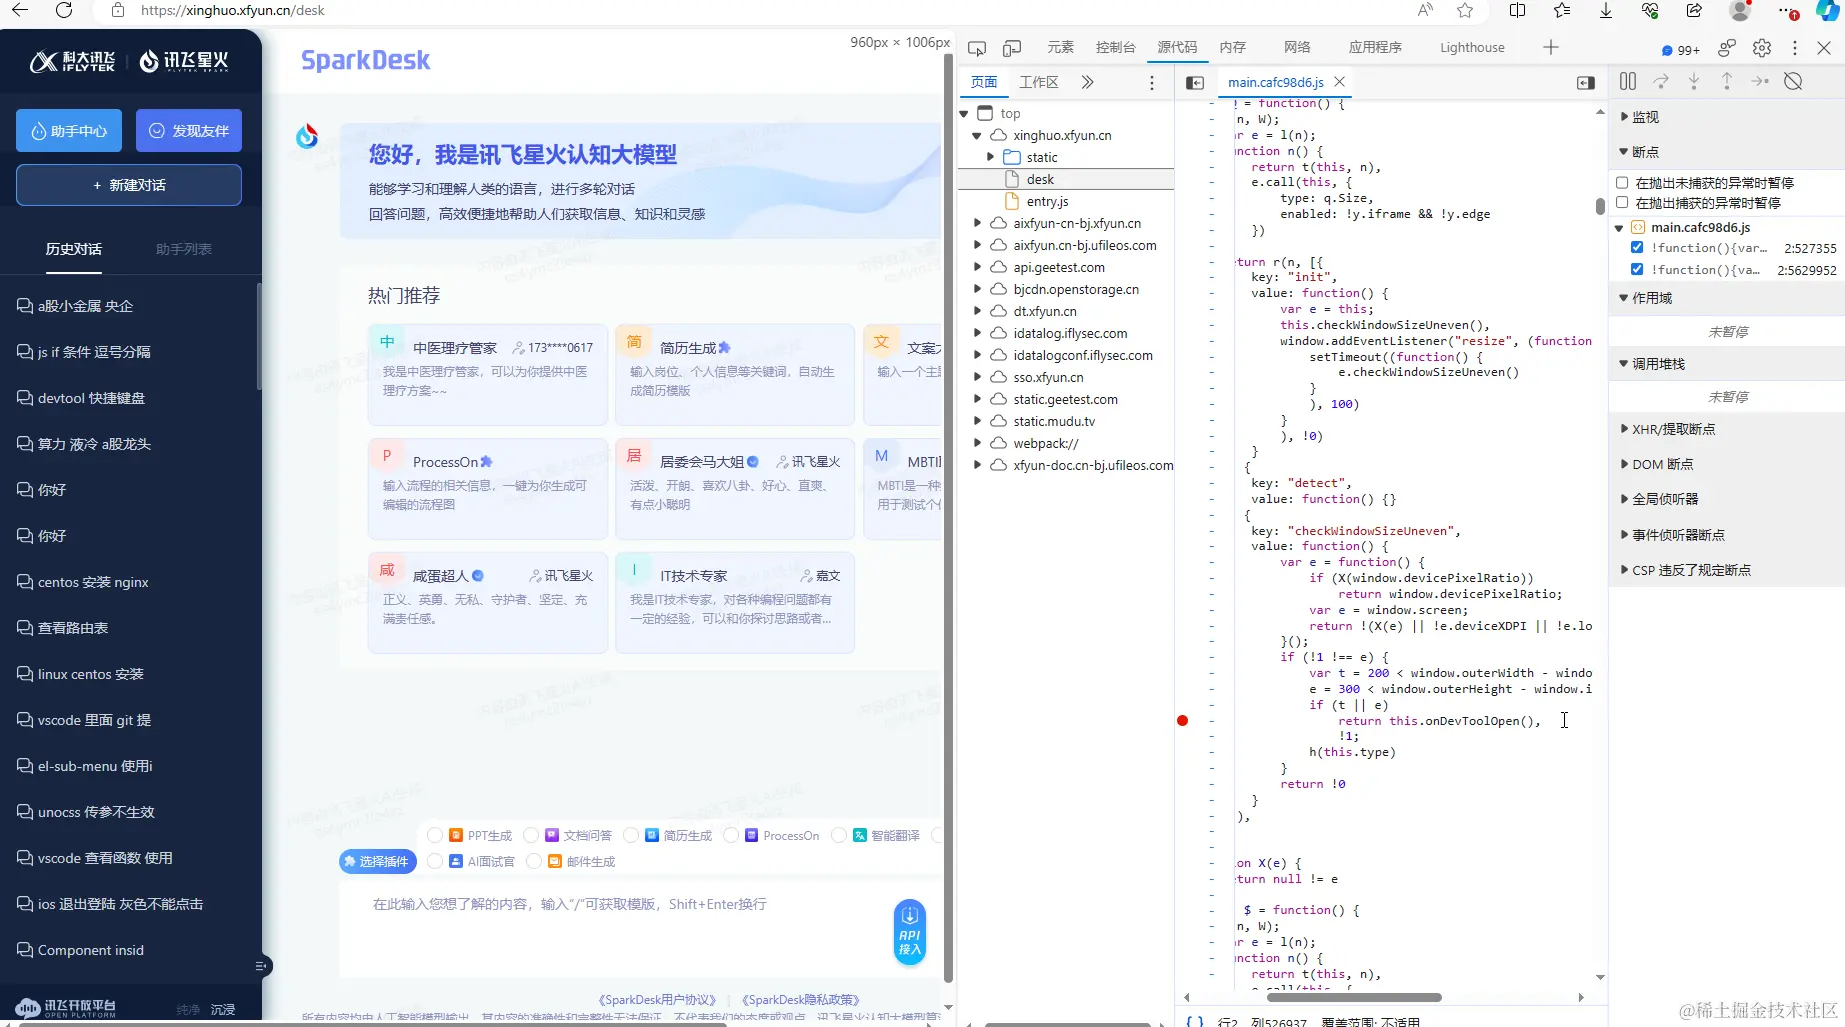Image resolution: width=1845 pixels, height=1027 pixels.
Task: Click the source code horizontal scrollbar
Action: [1354, 997]
